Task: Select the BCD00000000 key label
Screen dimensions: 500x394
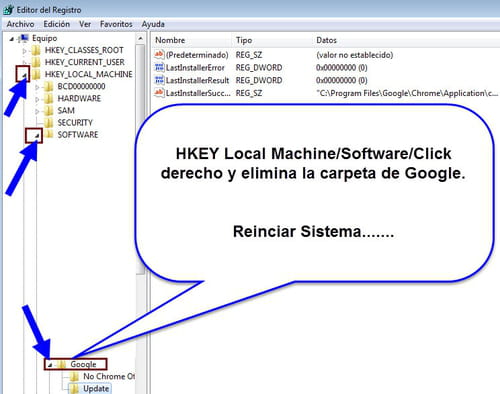Action: (x=81, y=86)
